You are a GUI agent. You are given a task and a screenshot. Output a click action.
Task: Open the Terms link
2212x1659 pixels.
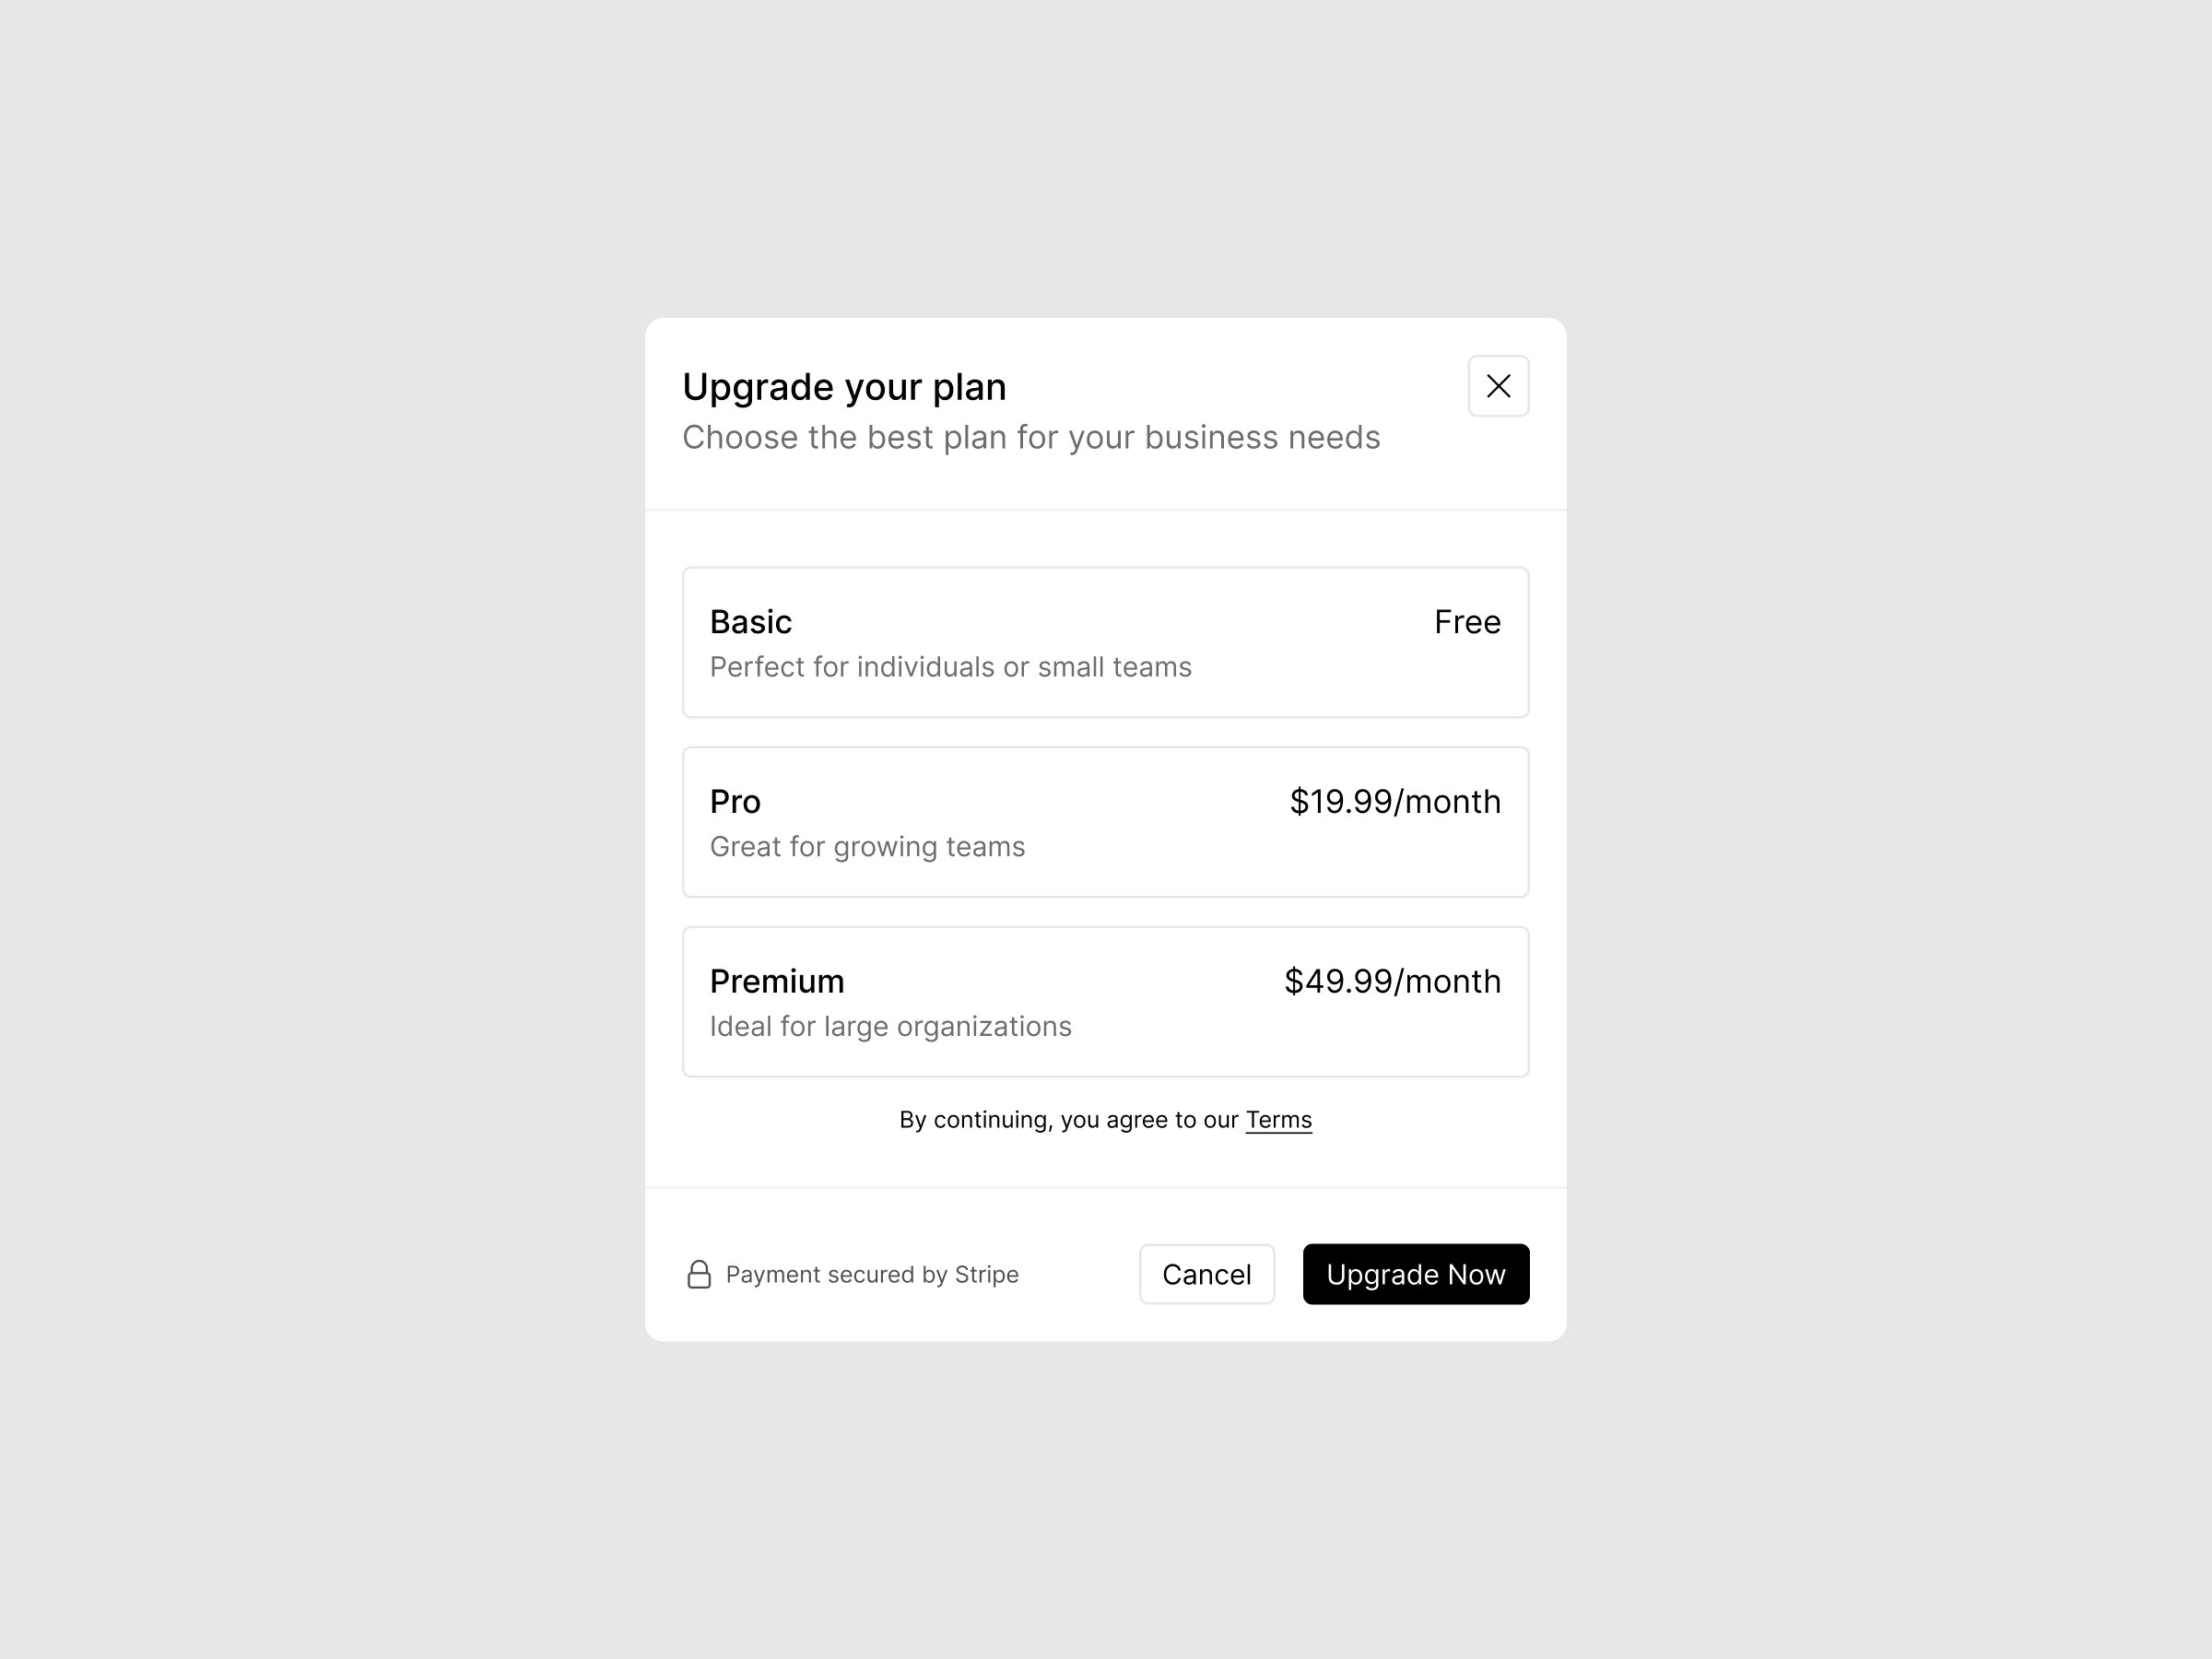(x=1278, y=1120)
